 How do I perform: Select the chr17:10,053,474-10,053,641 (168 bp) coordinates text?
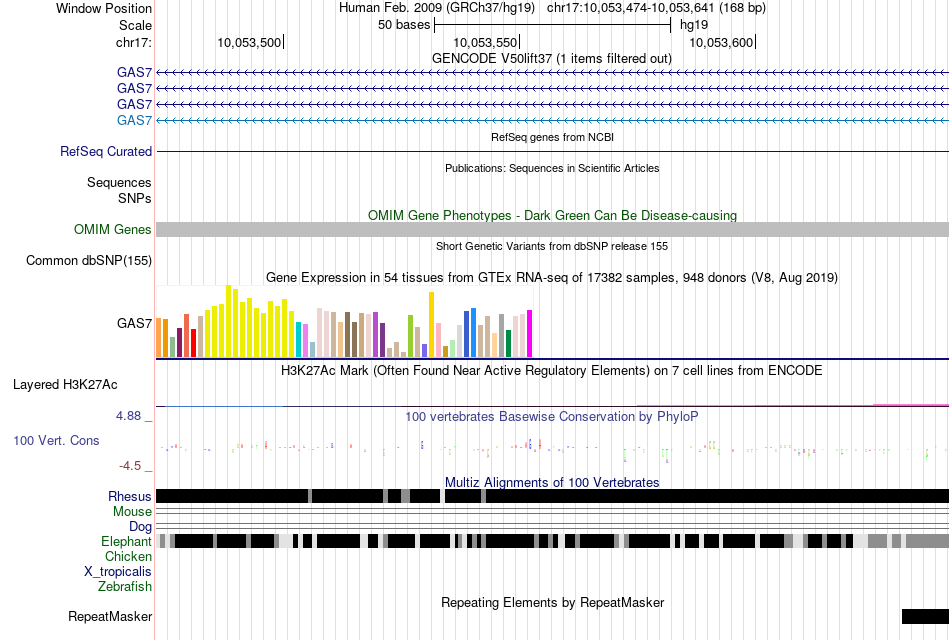[656, 8]
